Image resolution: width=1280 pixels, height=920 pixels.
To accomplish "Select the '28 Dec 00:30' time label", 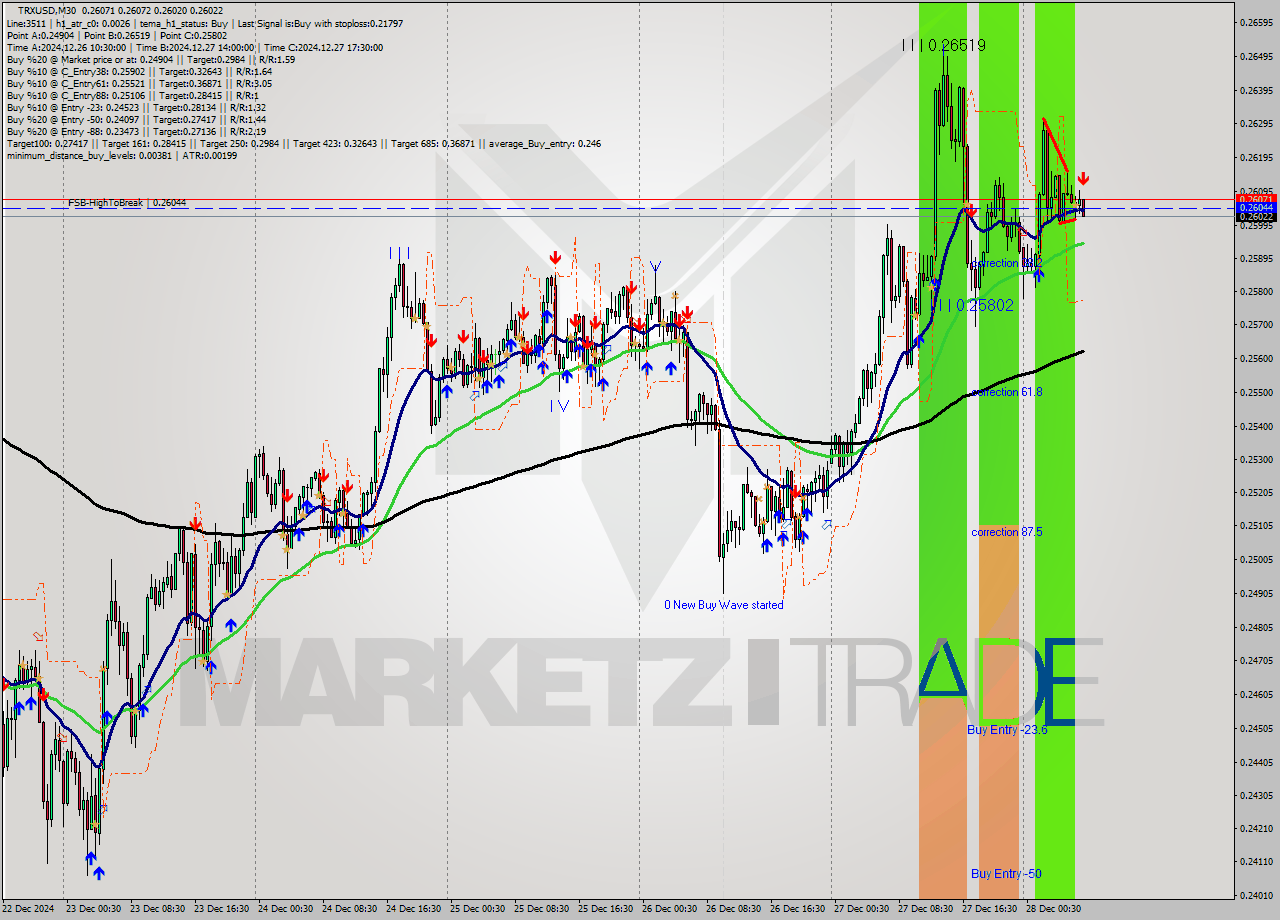I will [x=1055, y=909].
